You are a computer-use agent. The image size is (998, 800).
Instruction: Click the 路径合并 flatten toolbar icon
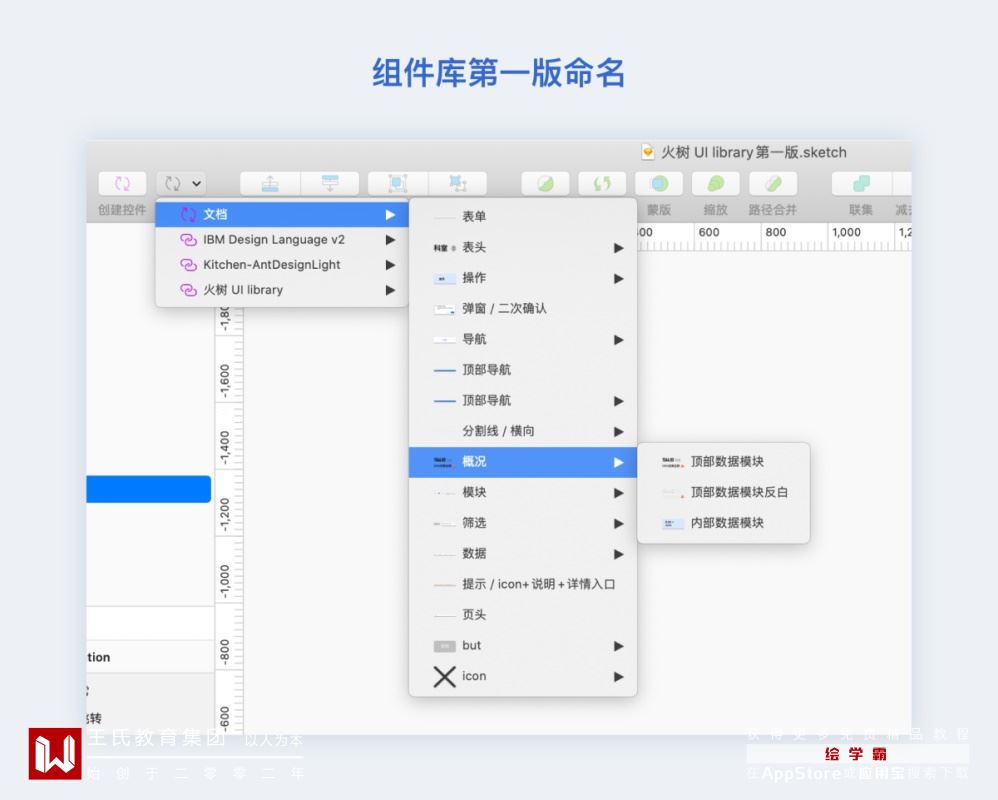click(773, 184)
